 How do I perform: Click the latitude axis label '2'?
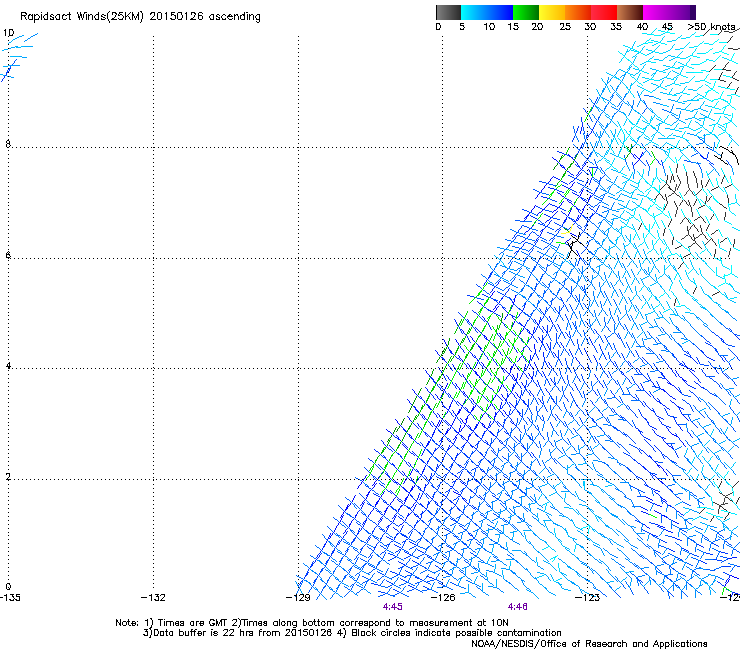[x=8, y=476]
